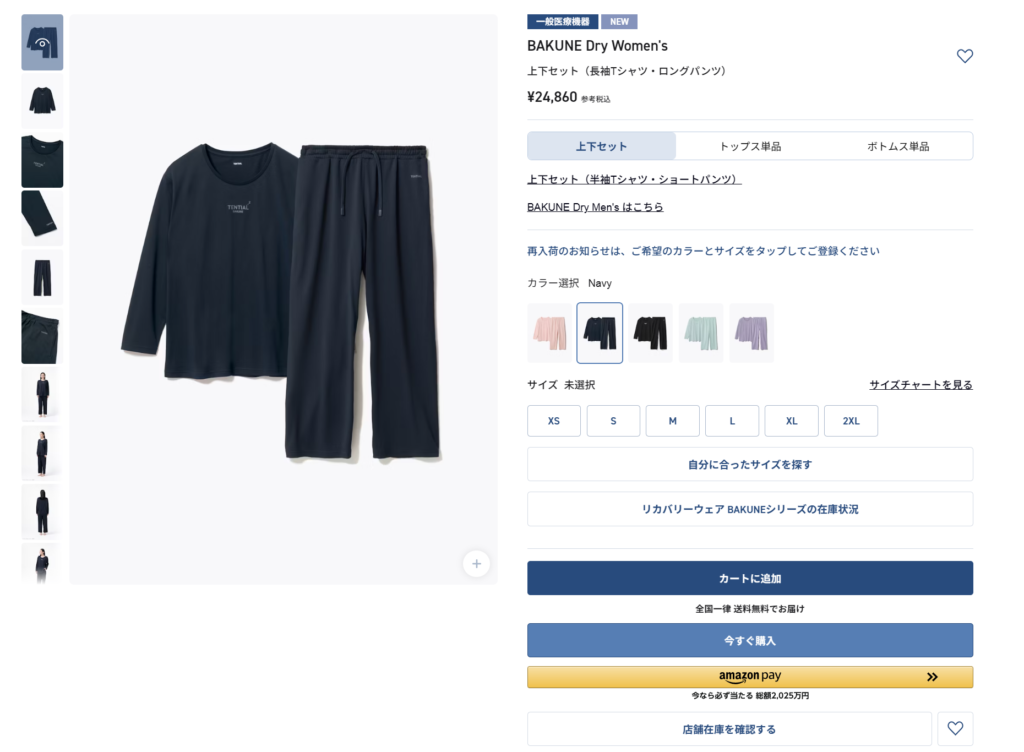
Task: Switch to ボトムス単品 tab
Action: tap(898, 146)
